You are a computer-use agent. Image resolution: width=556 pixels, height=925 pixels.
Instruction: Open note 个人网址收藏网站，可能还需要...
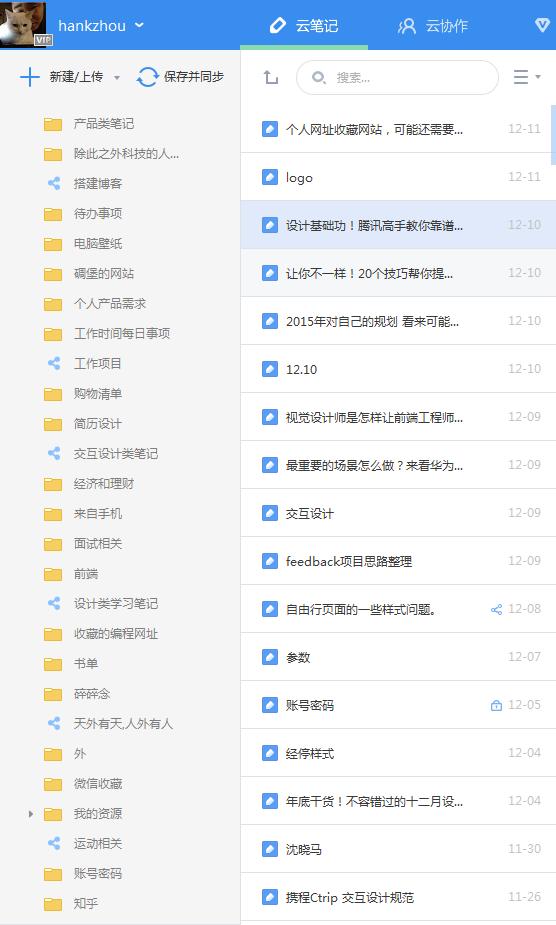[x=398, y=129]
